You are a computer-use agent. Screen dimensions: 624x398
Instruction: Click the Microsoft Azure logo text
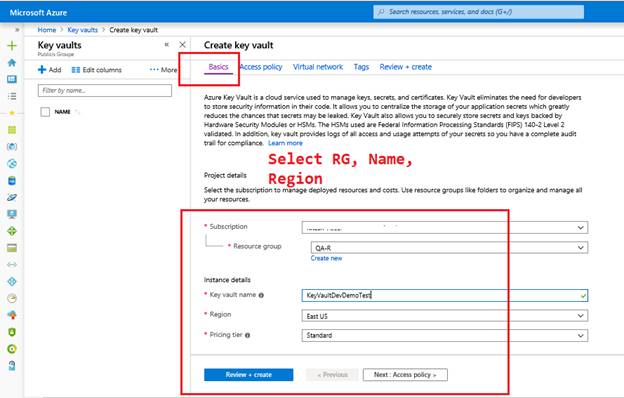click(x=38, y=13)
